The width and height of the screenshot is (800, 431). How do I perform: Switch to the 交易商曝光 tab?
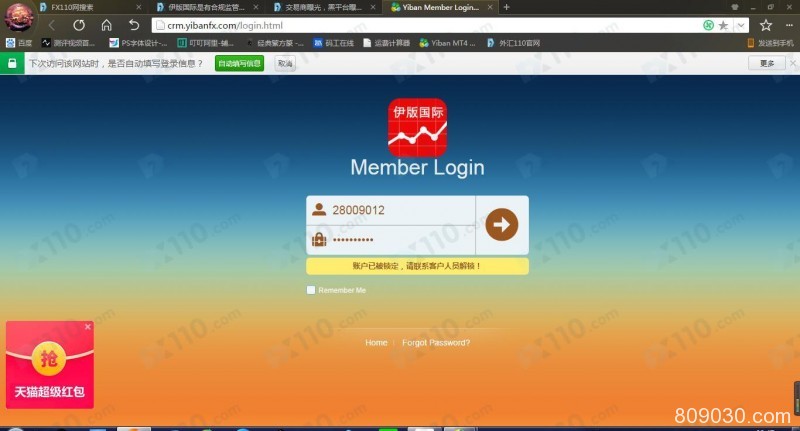point(324,7)
